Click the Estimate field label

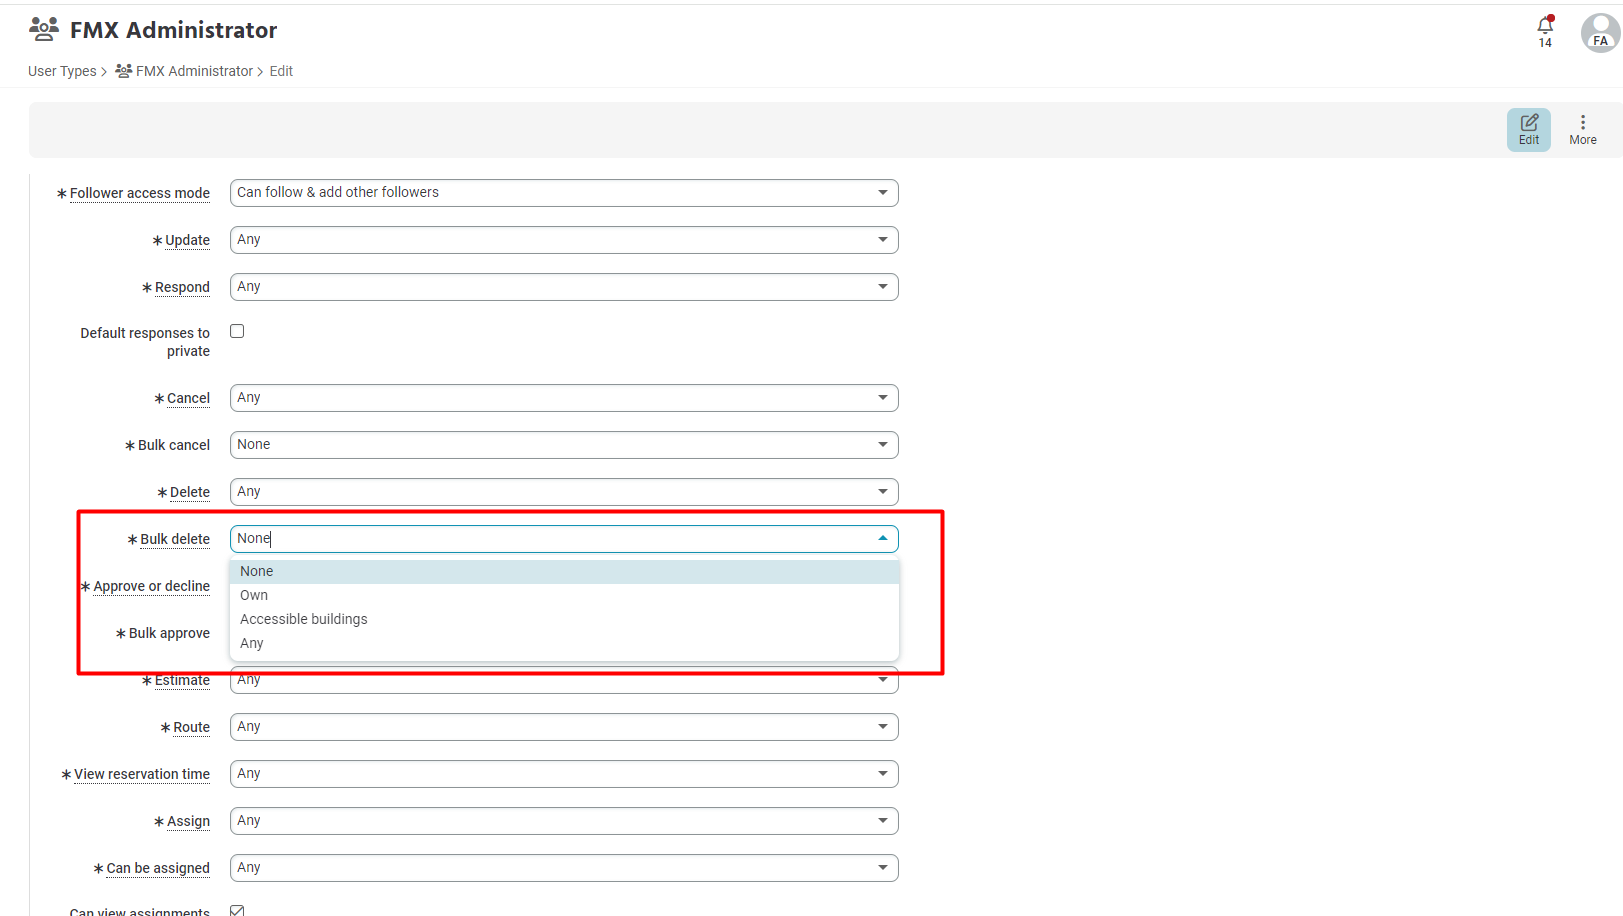point(182,680)
